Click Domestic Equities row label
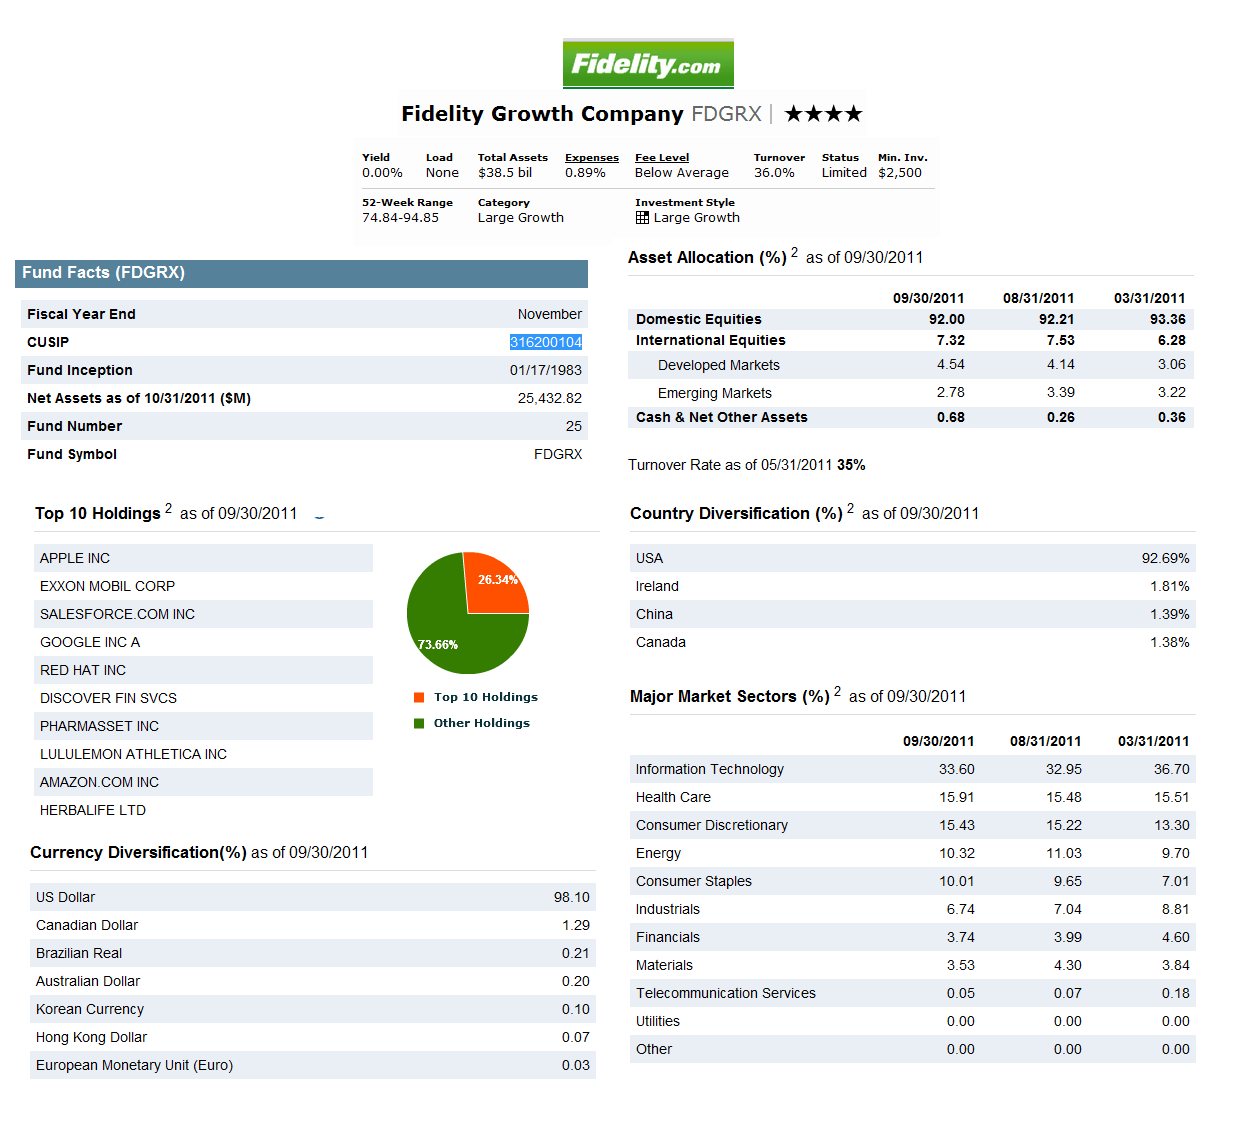 [699, 319]
